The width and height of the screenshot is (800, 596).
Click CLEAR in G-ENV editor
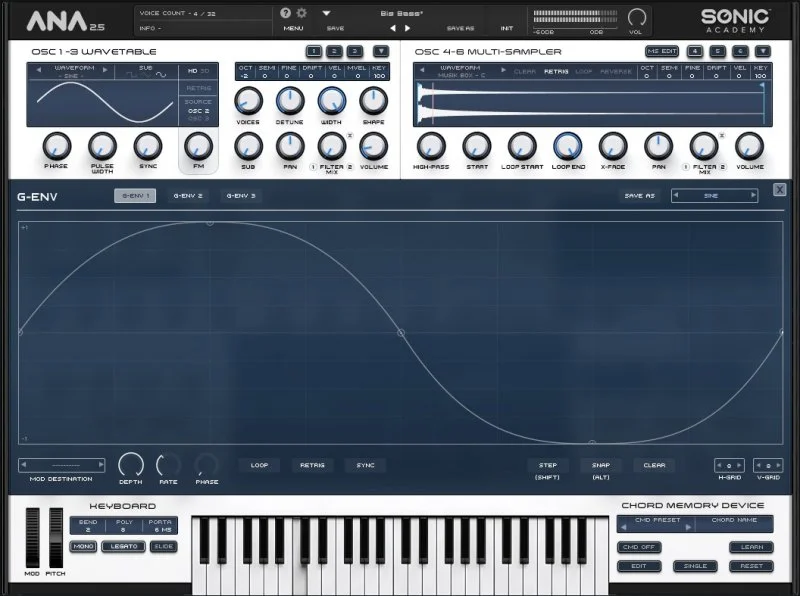tap(654, 465)
